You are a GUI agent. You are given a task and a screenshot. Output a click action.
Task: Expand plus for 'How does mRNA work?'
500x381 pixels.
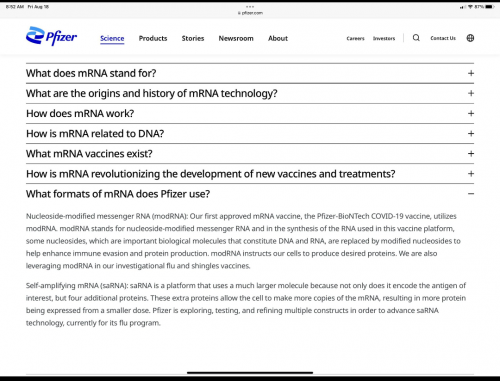[471, 114]
